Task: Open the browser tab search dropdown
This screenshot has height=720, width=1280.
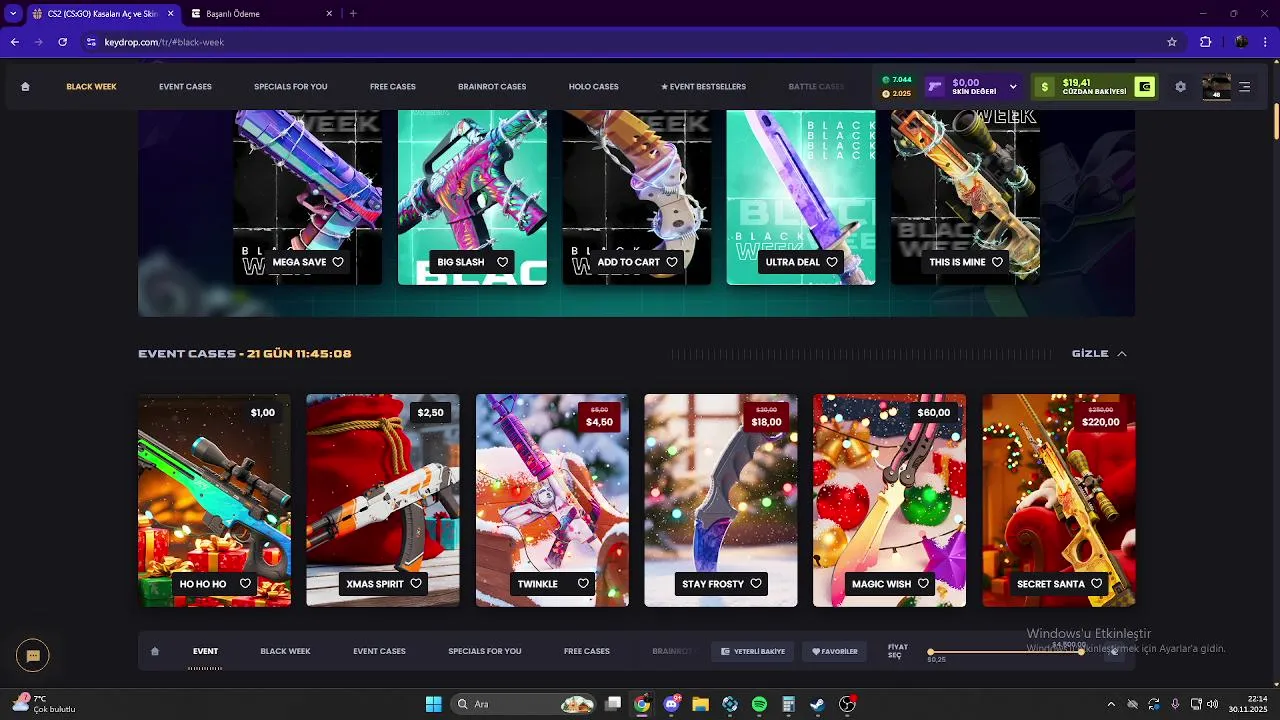Action: click(13, 14)
